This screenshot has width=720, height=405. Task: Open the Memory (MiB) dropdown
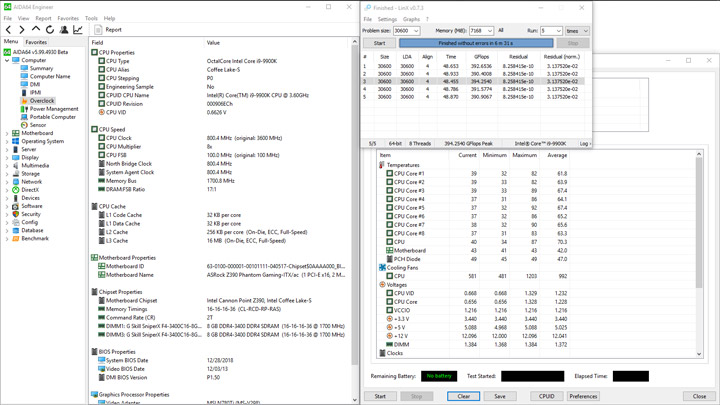(x=489, y=31)
